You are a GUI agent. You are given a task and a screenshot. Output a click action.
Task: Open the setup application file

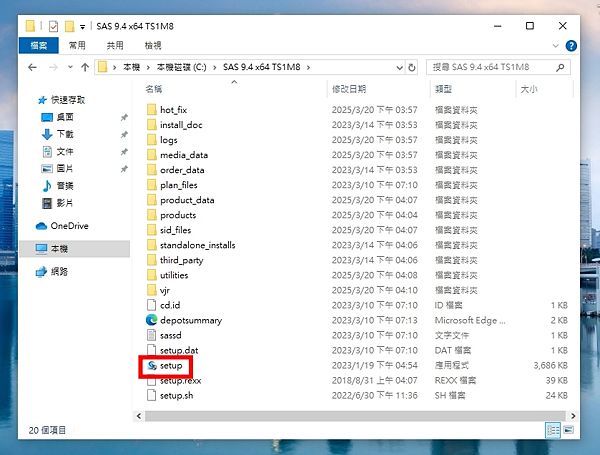[x=171, y=367]
